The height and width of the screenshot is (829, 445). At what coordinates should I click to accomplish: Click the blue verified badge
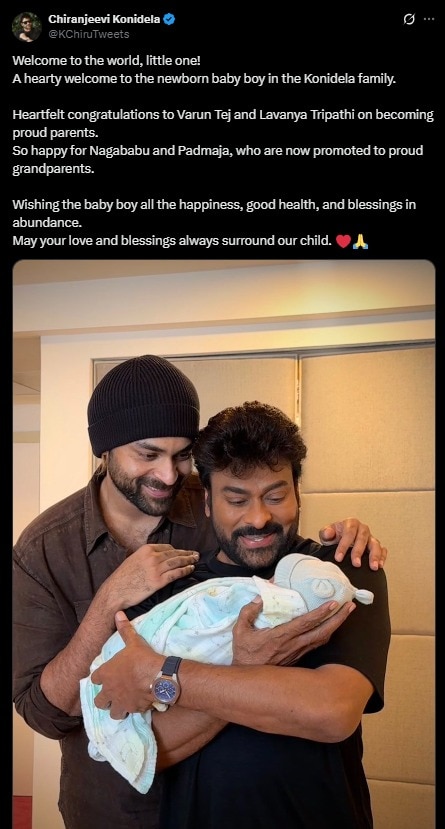[169, 20]
